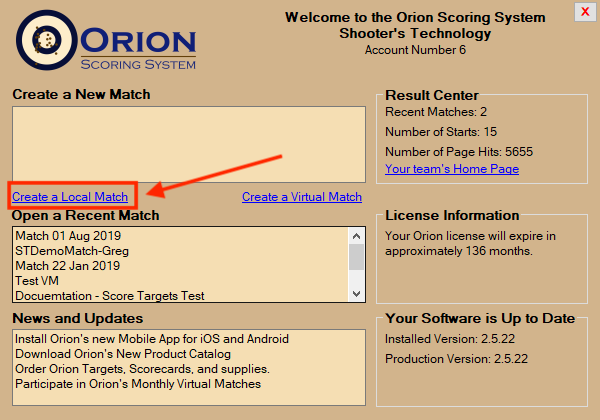Select Match 01 Aug 2019 entry
The height and width of the screenshot is (420, 600).
click(66, 236)
